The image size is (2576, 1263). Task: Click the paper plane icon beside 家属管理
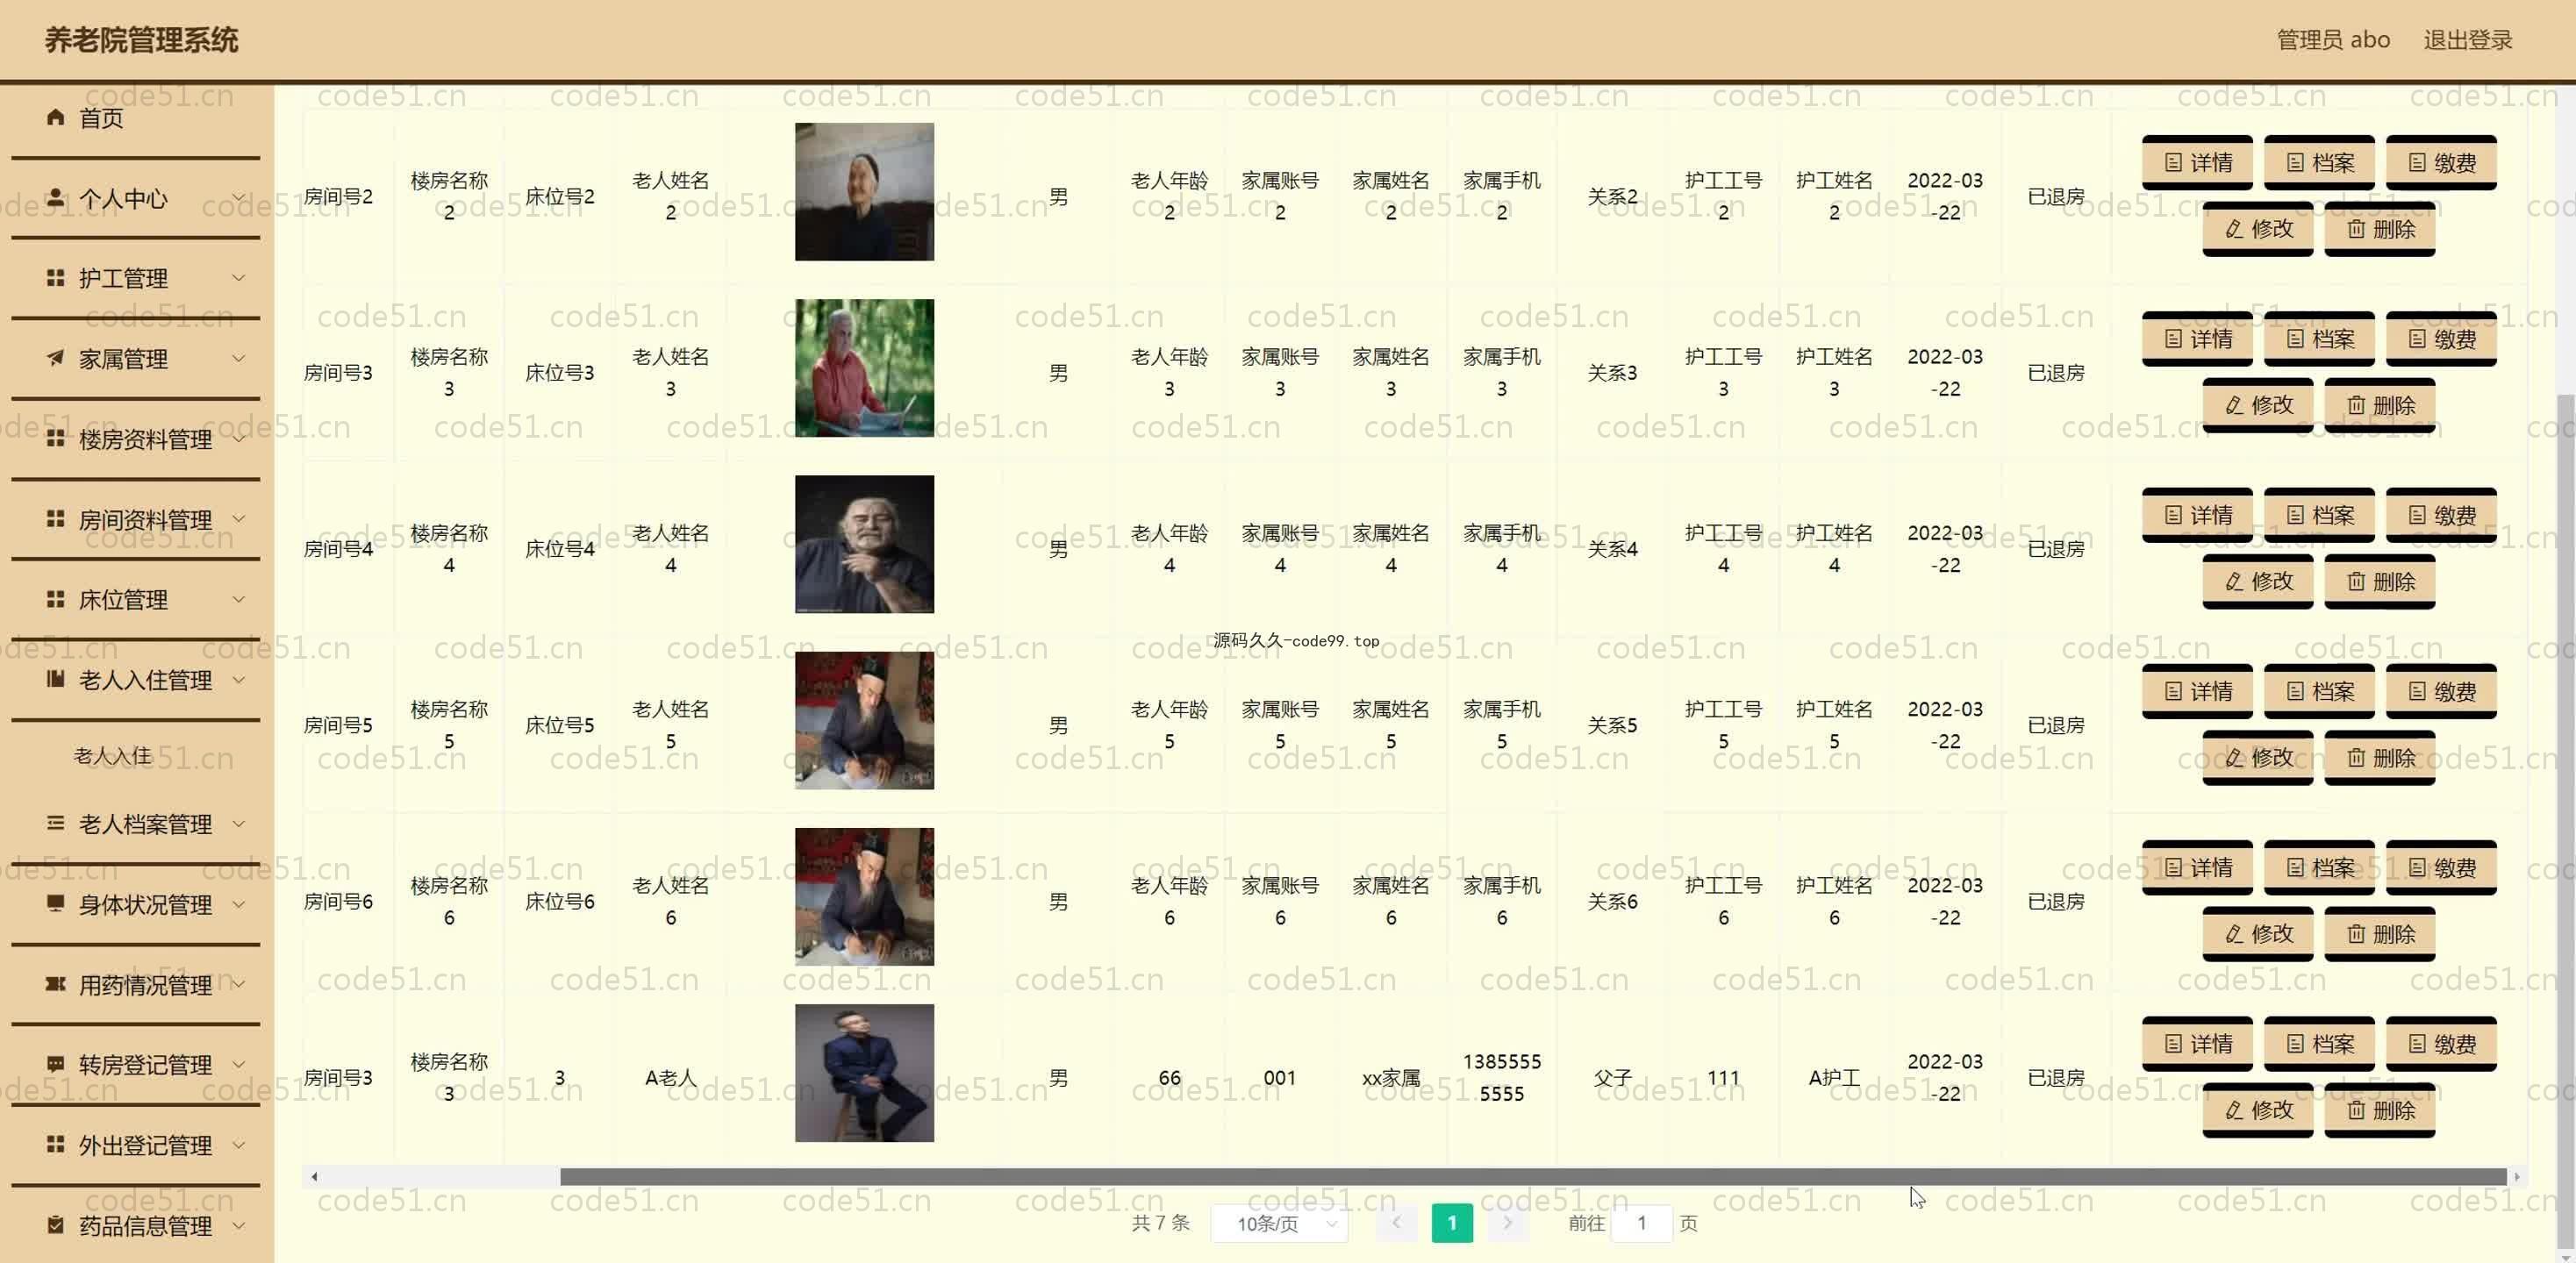56,358
